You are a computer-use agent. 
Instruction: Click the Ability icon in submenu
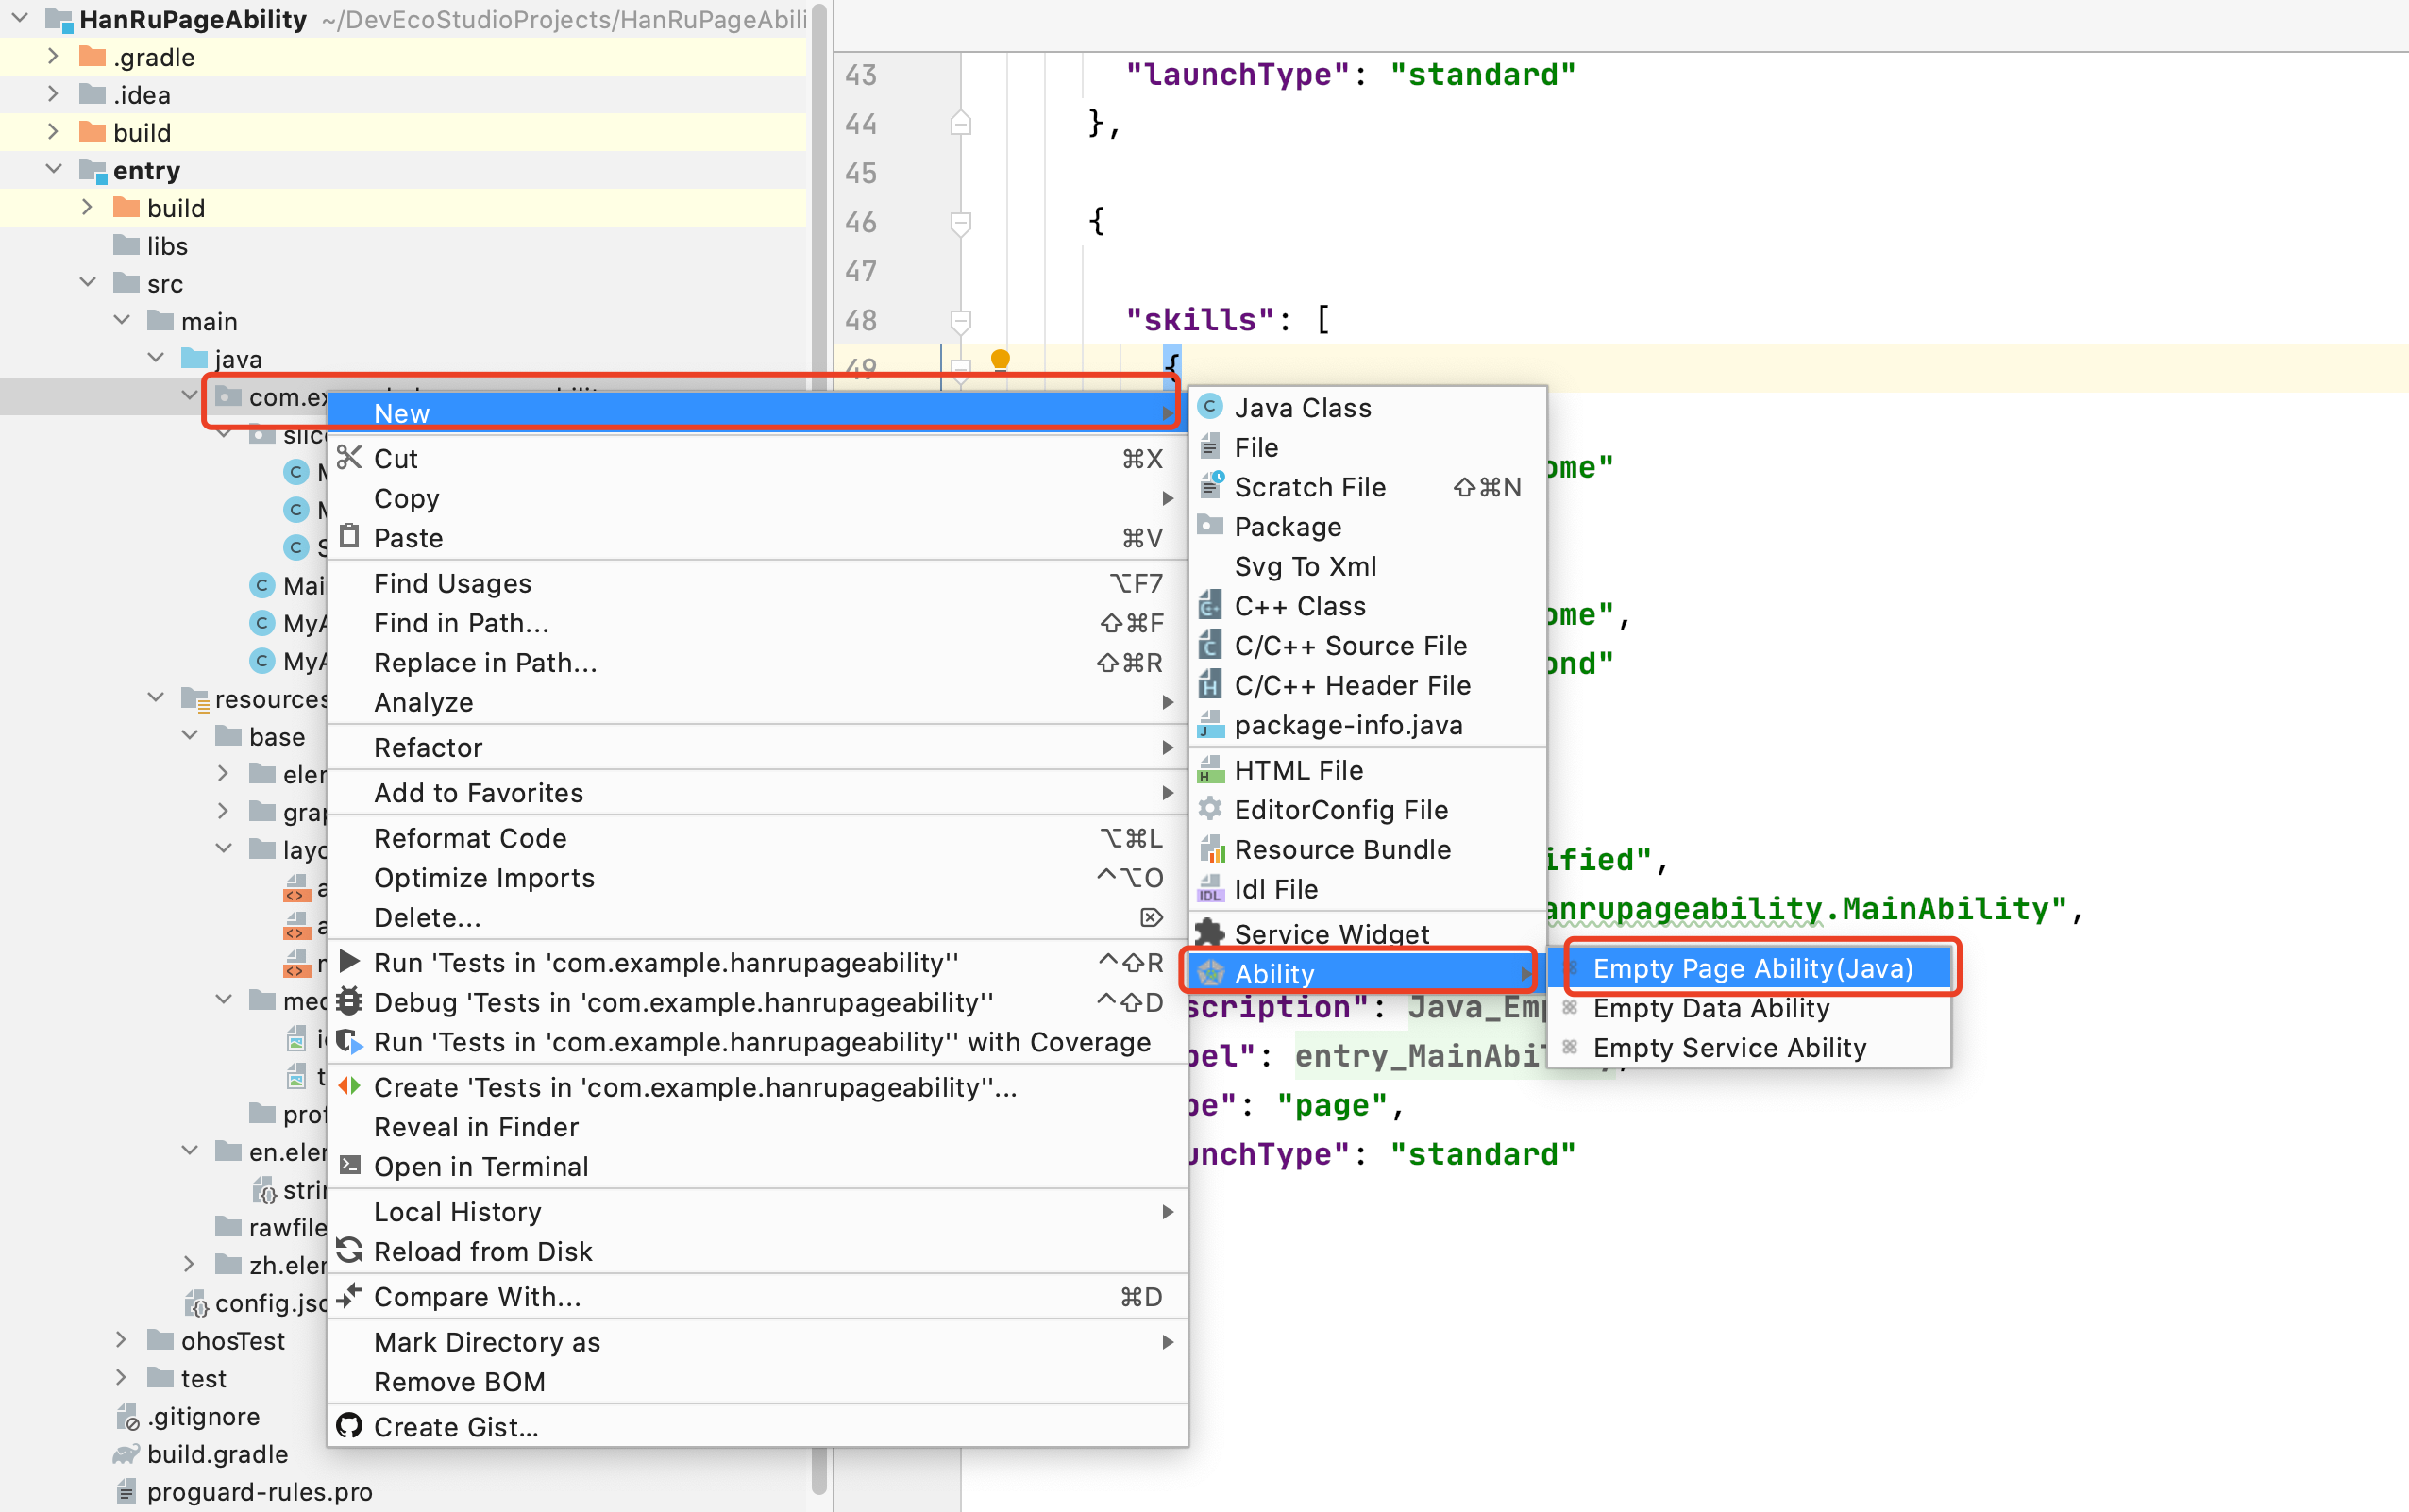point(1210,972)
